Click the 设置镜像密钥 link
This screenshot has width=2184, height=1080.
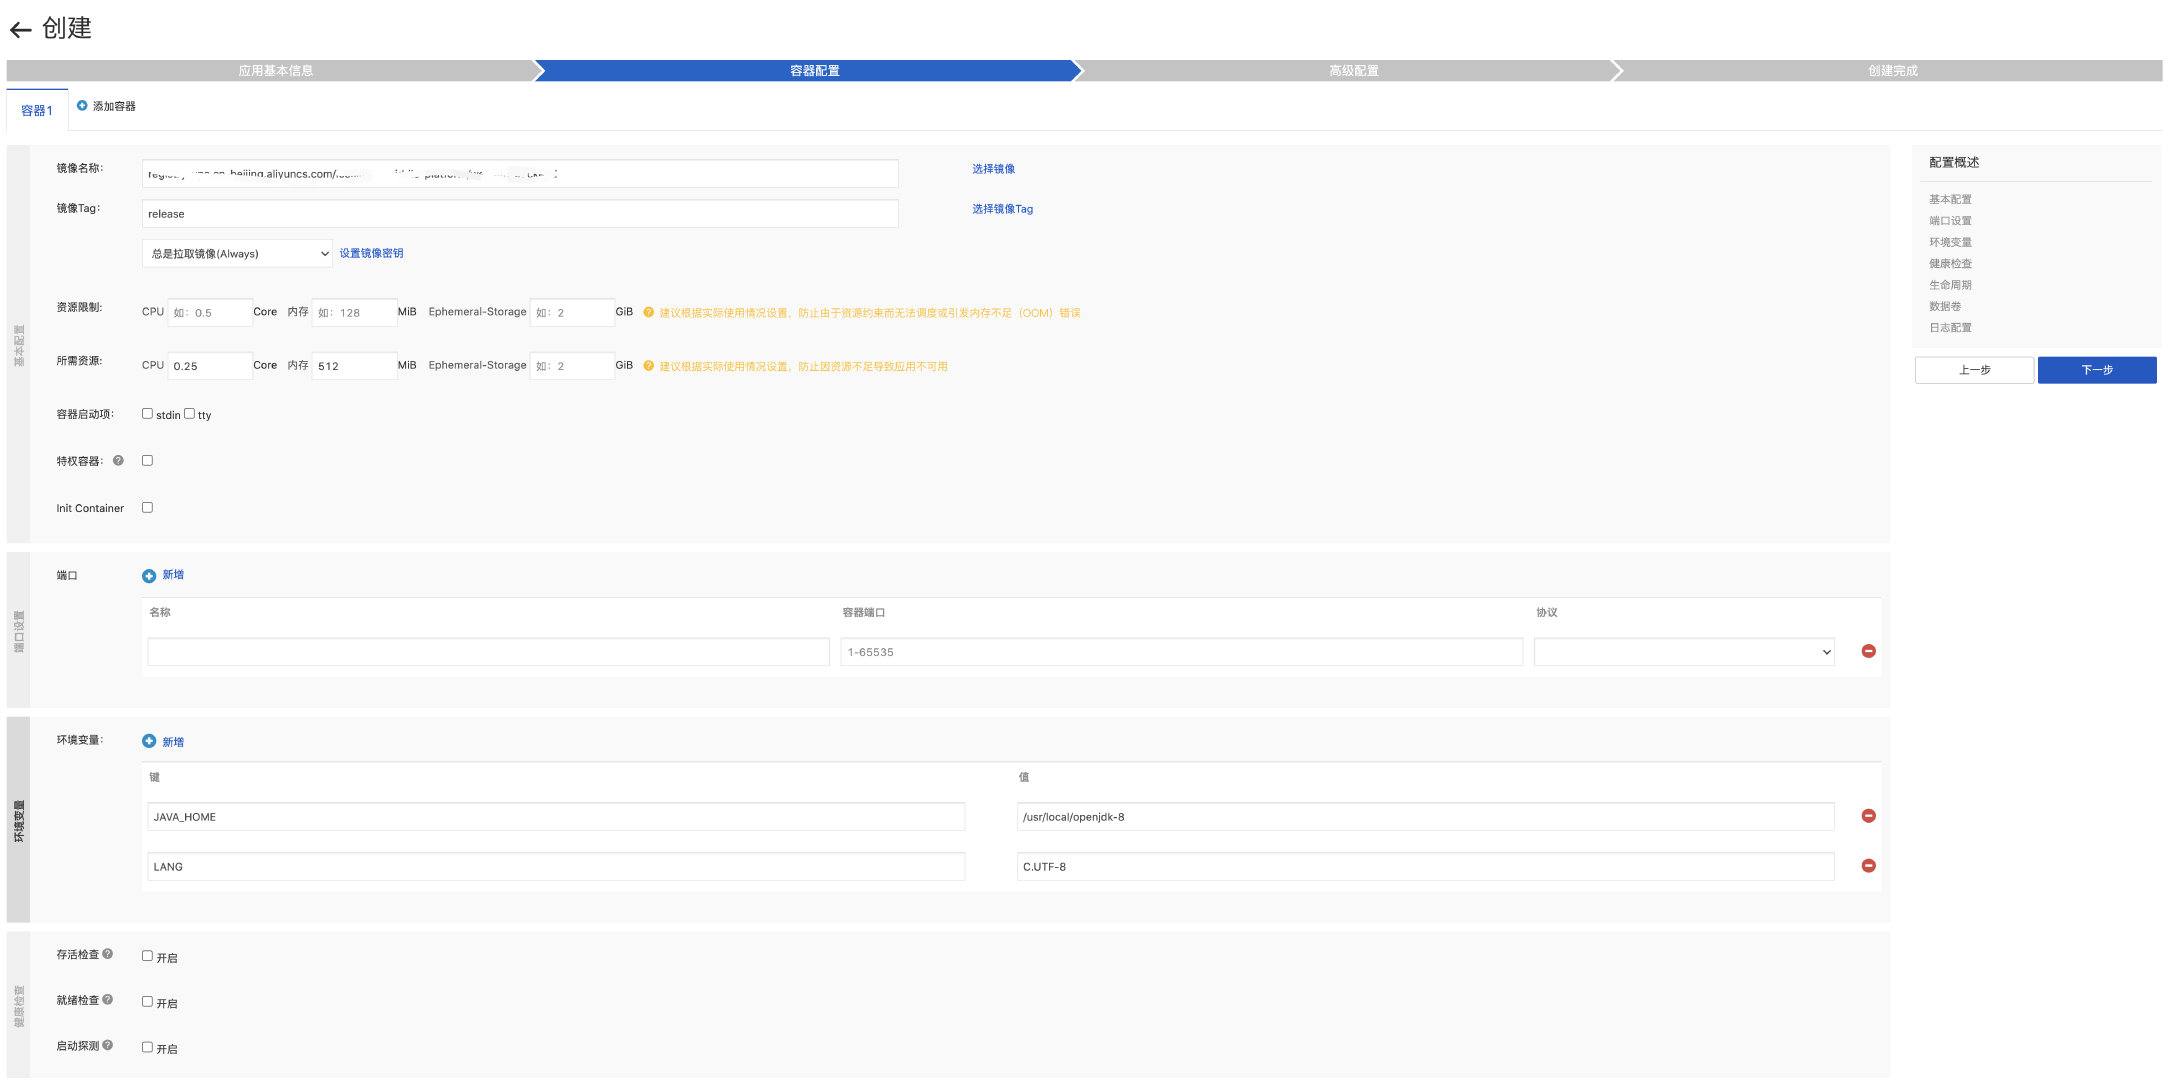[371, 254]
